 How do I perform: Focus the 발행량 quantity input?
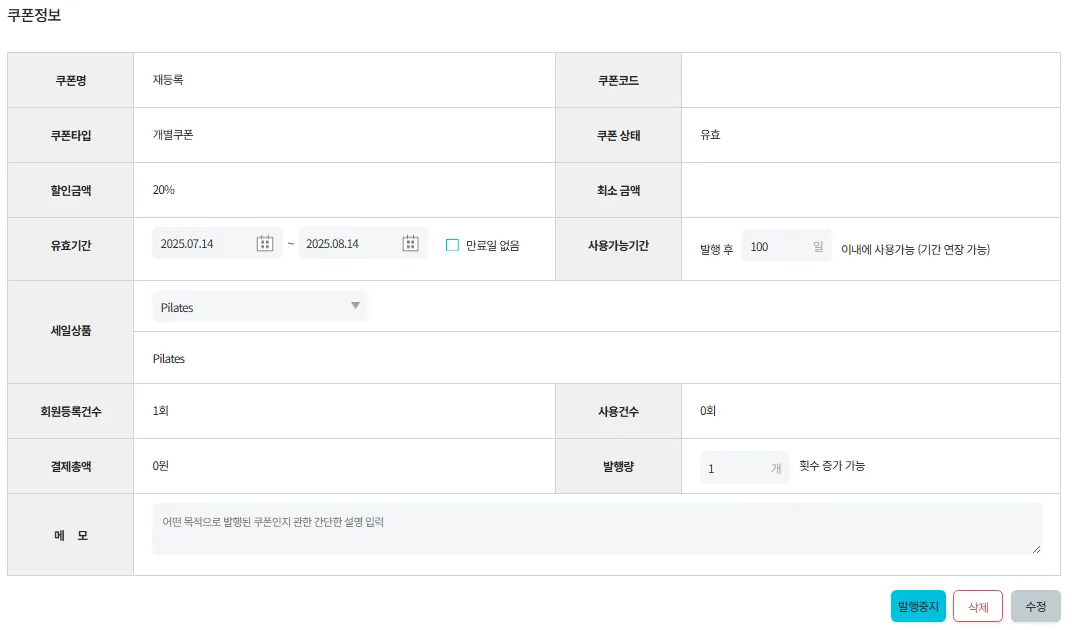(x=735, y=468)
